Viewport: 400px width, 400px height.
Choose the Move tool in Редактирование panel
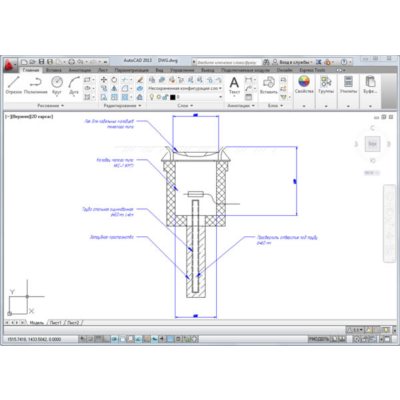104,80
